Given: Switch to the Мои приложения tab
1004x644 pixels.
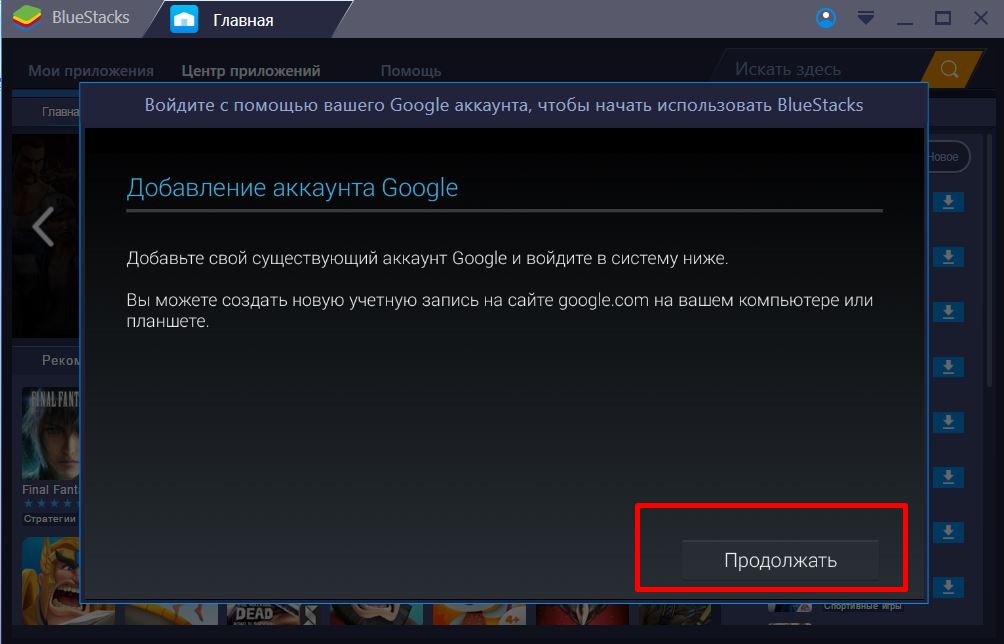Looking at the screenshot, I should 90,71.
